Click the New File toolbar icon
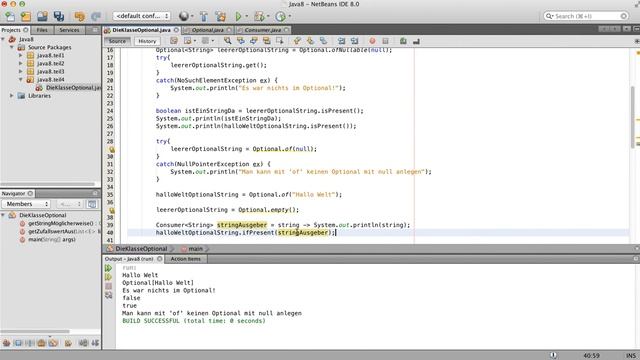The image size is (640, 360). coord(10,16)
